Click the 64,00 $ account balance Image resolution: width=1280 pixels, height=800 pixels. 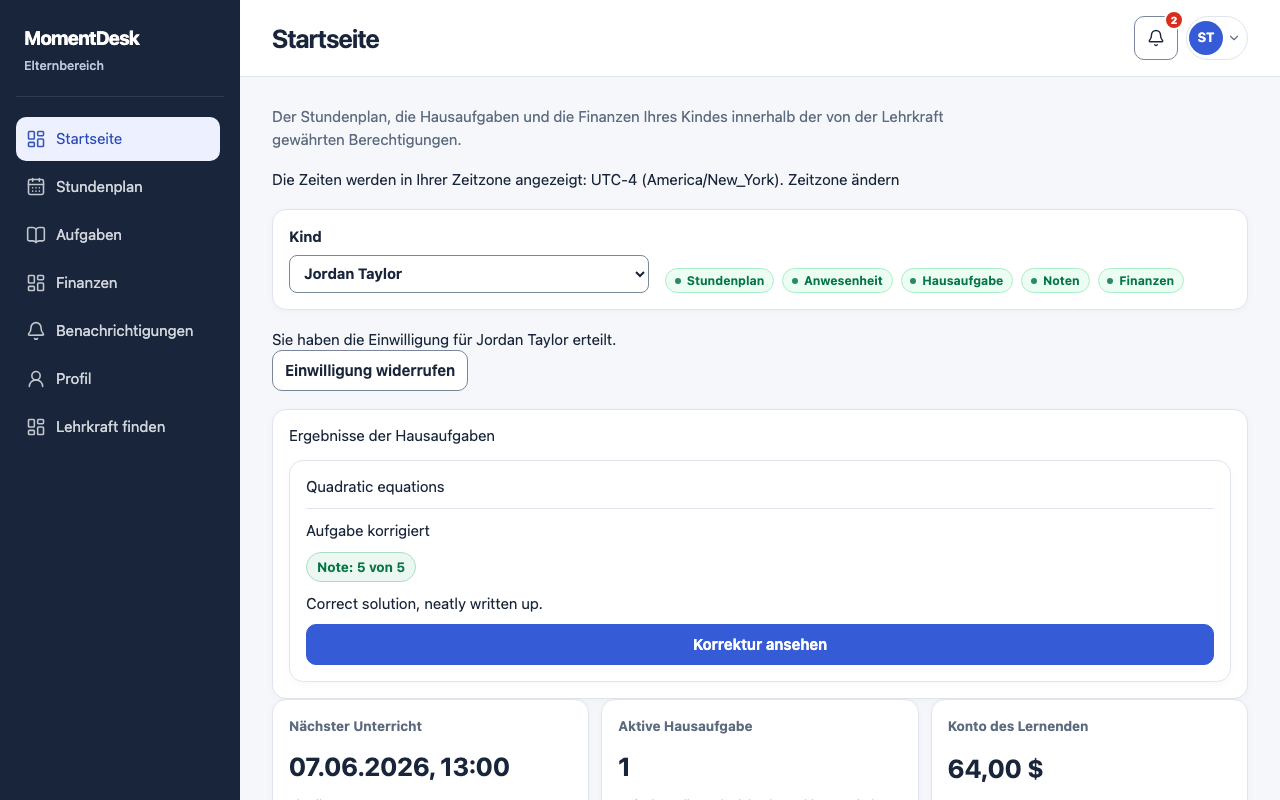[995, 769]
